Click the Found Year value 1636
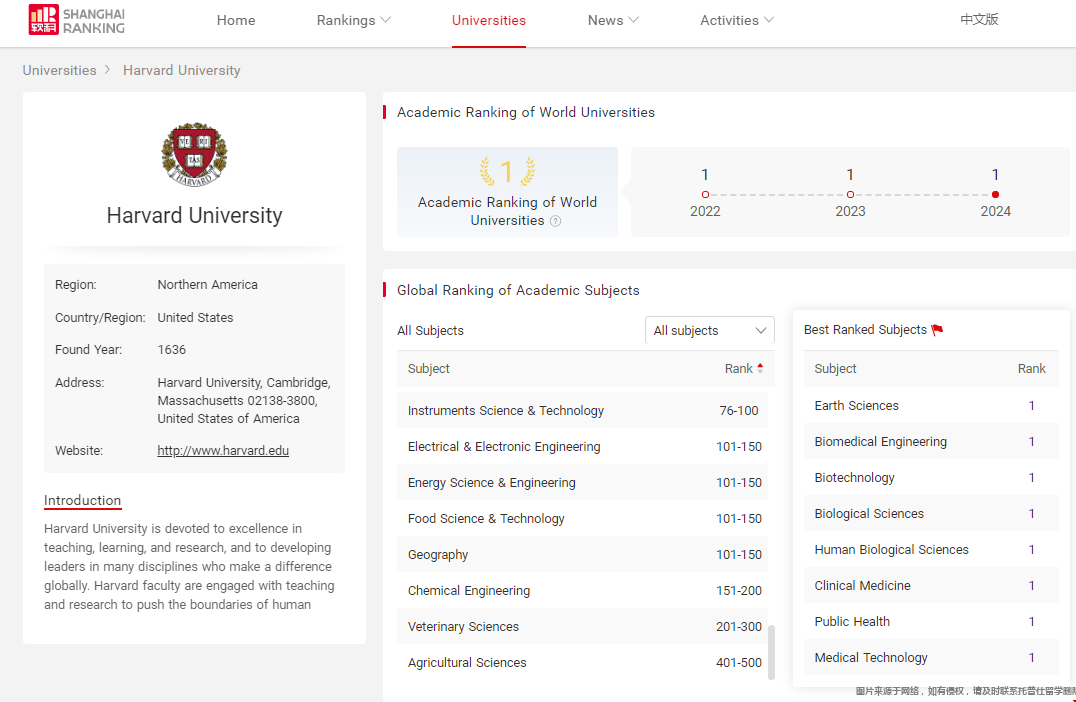Screen dimensions: 1076x702 click(x=172, y=350)
